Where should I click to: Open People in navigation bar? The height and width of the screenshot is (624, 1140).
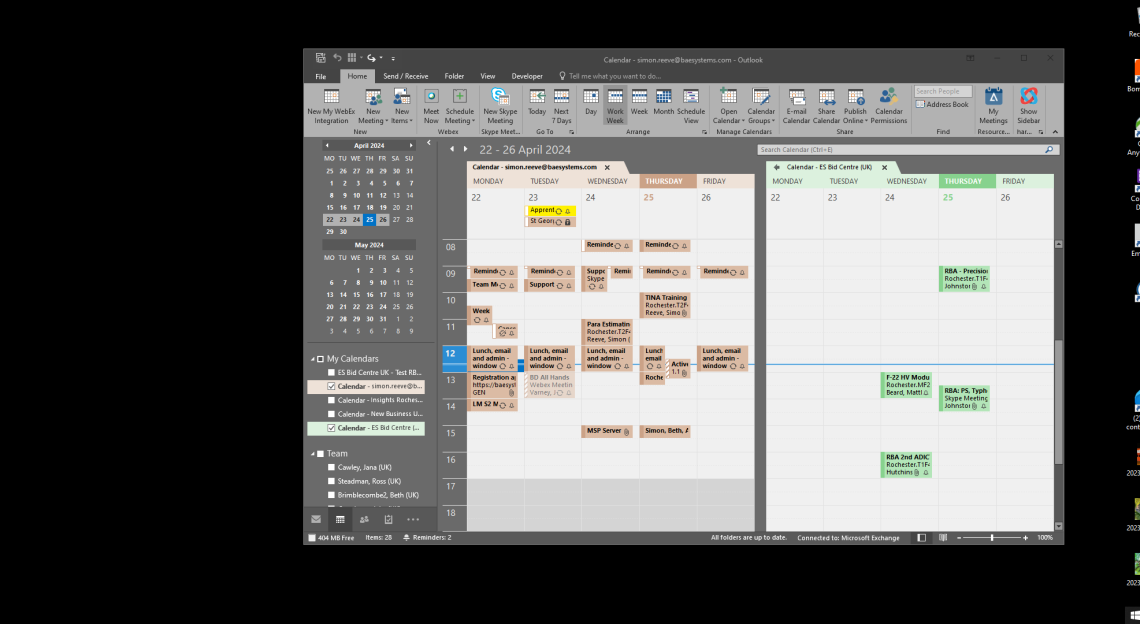click(364, 519)
